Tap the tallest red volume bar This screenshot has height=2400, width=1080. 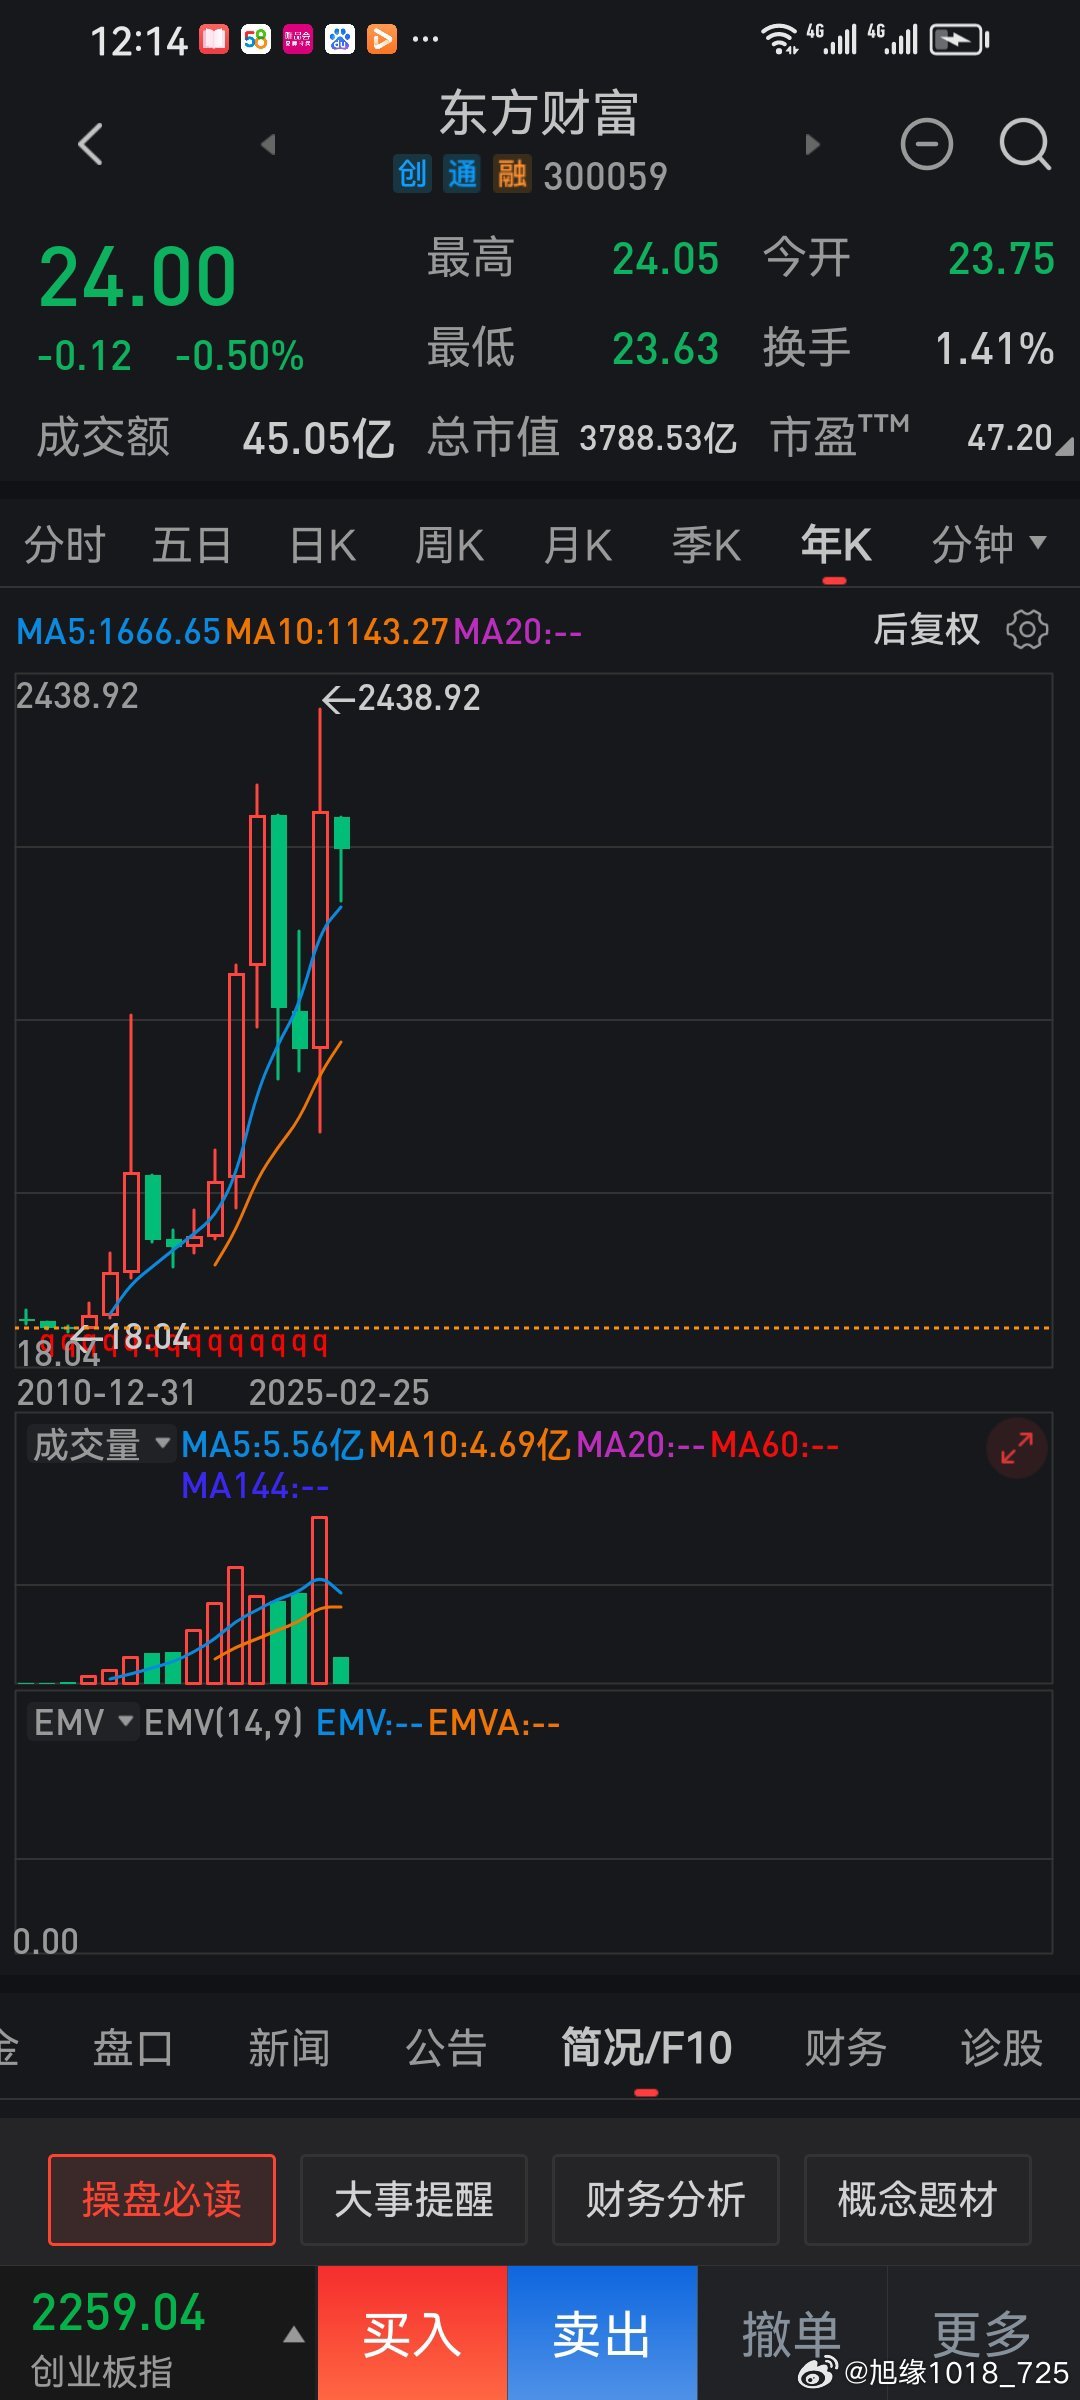pos(320,1601)
